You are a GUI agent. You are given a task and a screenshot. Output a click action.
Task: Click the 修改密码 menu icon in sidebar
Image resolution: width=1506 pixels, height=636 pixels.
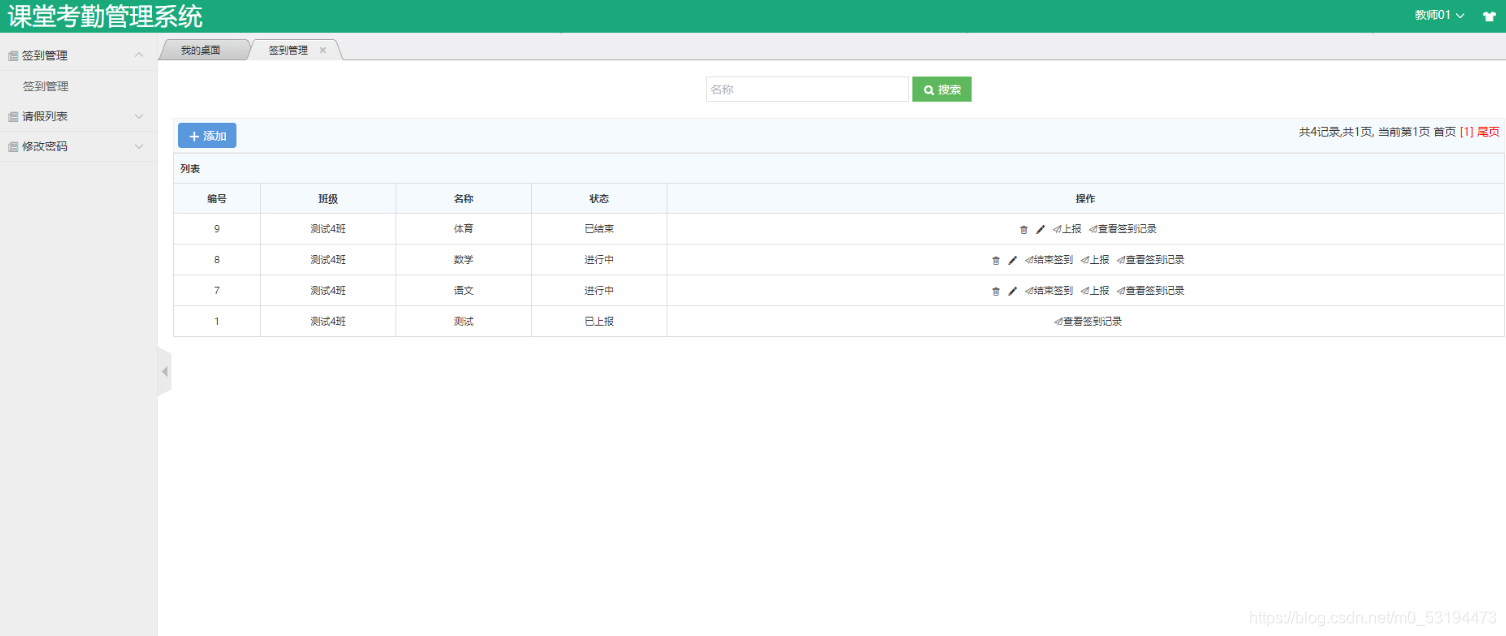tap(13, 147)
